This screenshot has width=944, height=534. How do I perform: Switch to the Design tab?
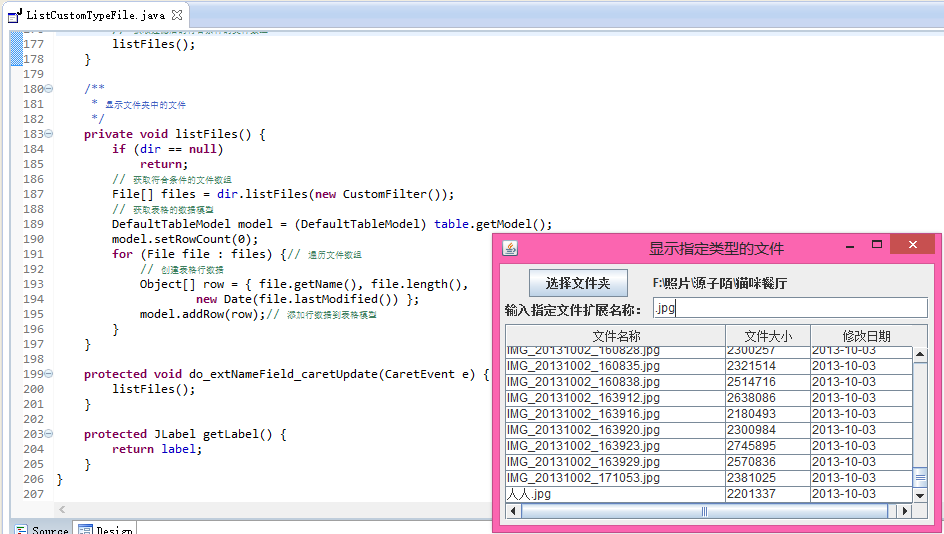pos(105,529)
